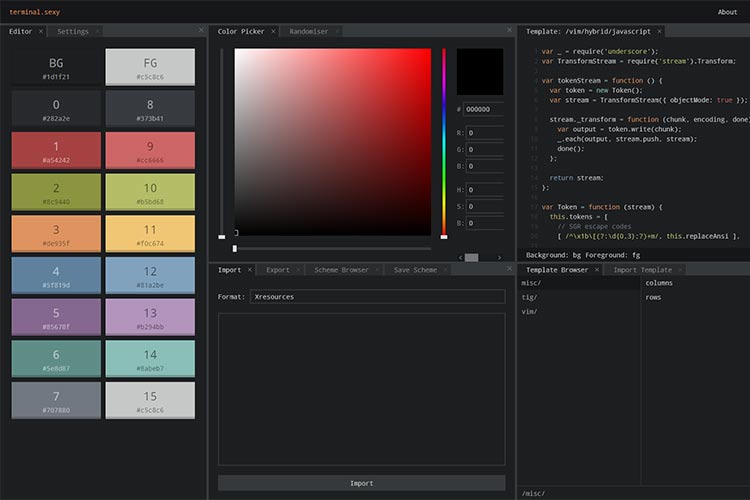
Task: Open the Export tab
Action: (278, 270)
